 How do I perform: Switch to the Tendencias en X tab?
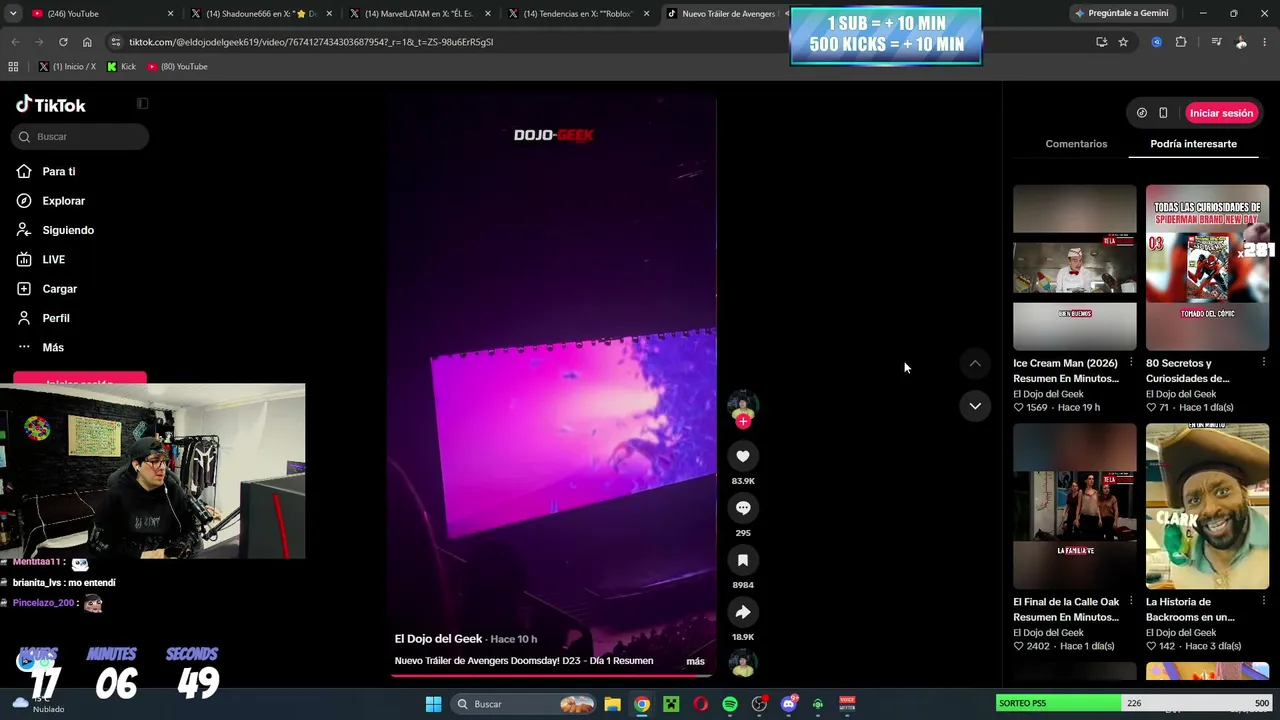point(577,14)
